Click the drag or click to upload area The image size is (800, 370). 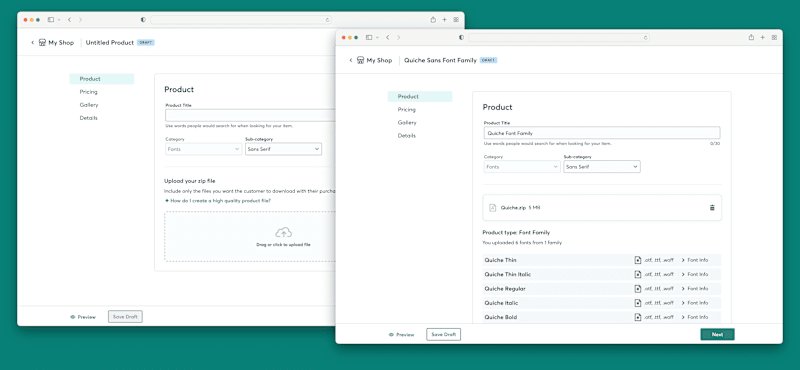click(x=250, y=237)
